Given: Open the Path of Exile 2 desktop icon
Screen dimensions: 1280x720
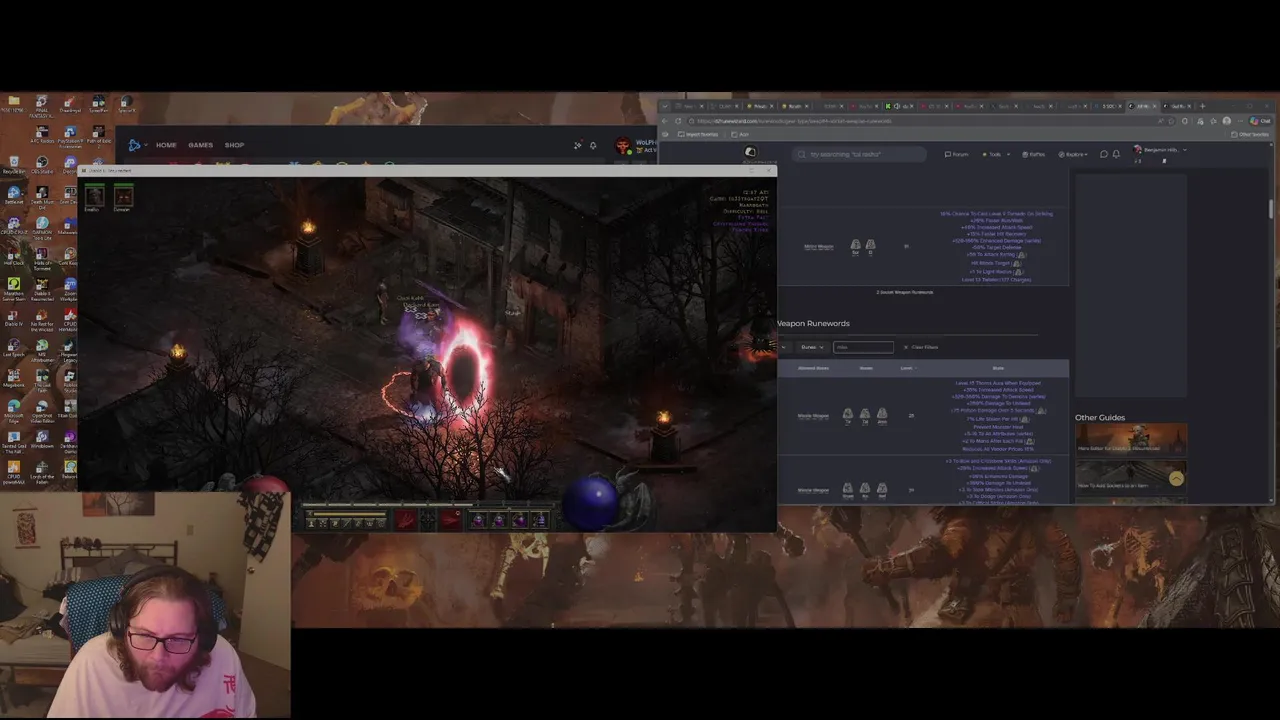Looking at the screenshot, I should pyautogui.click(x=98, y=135).
